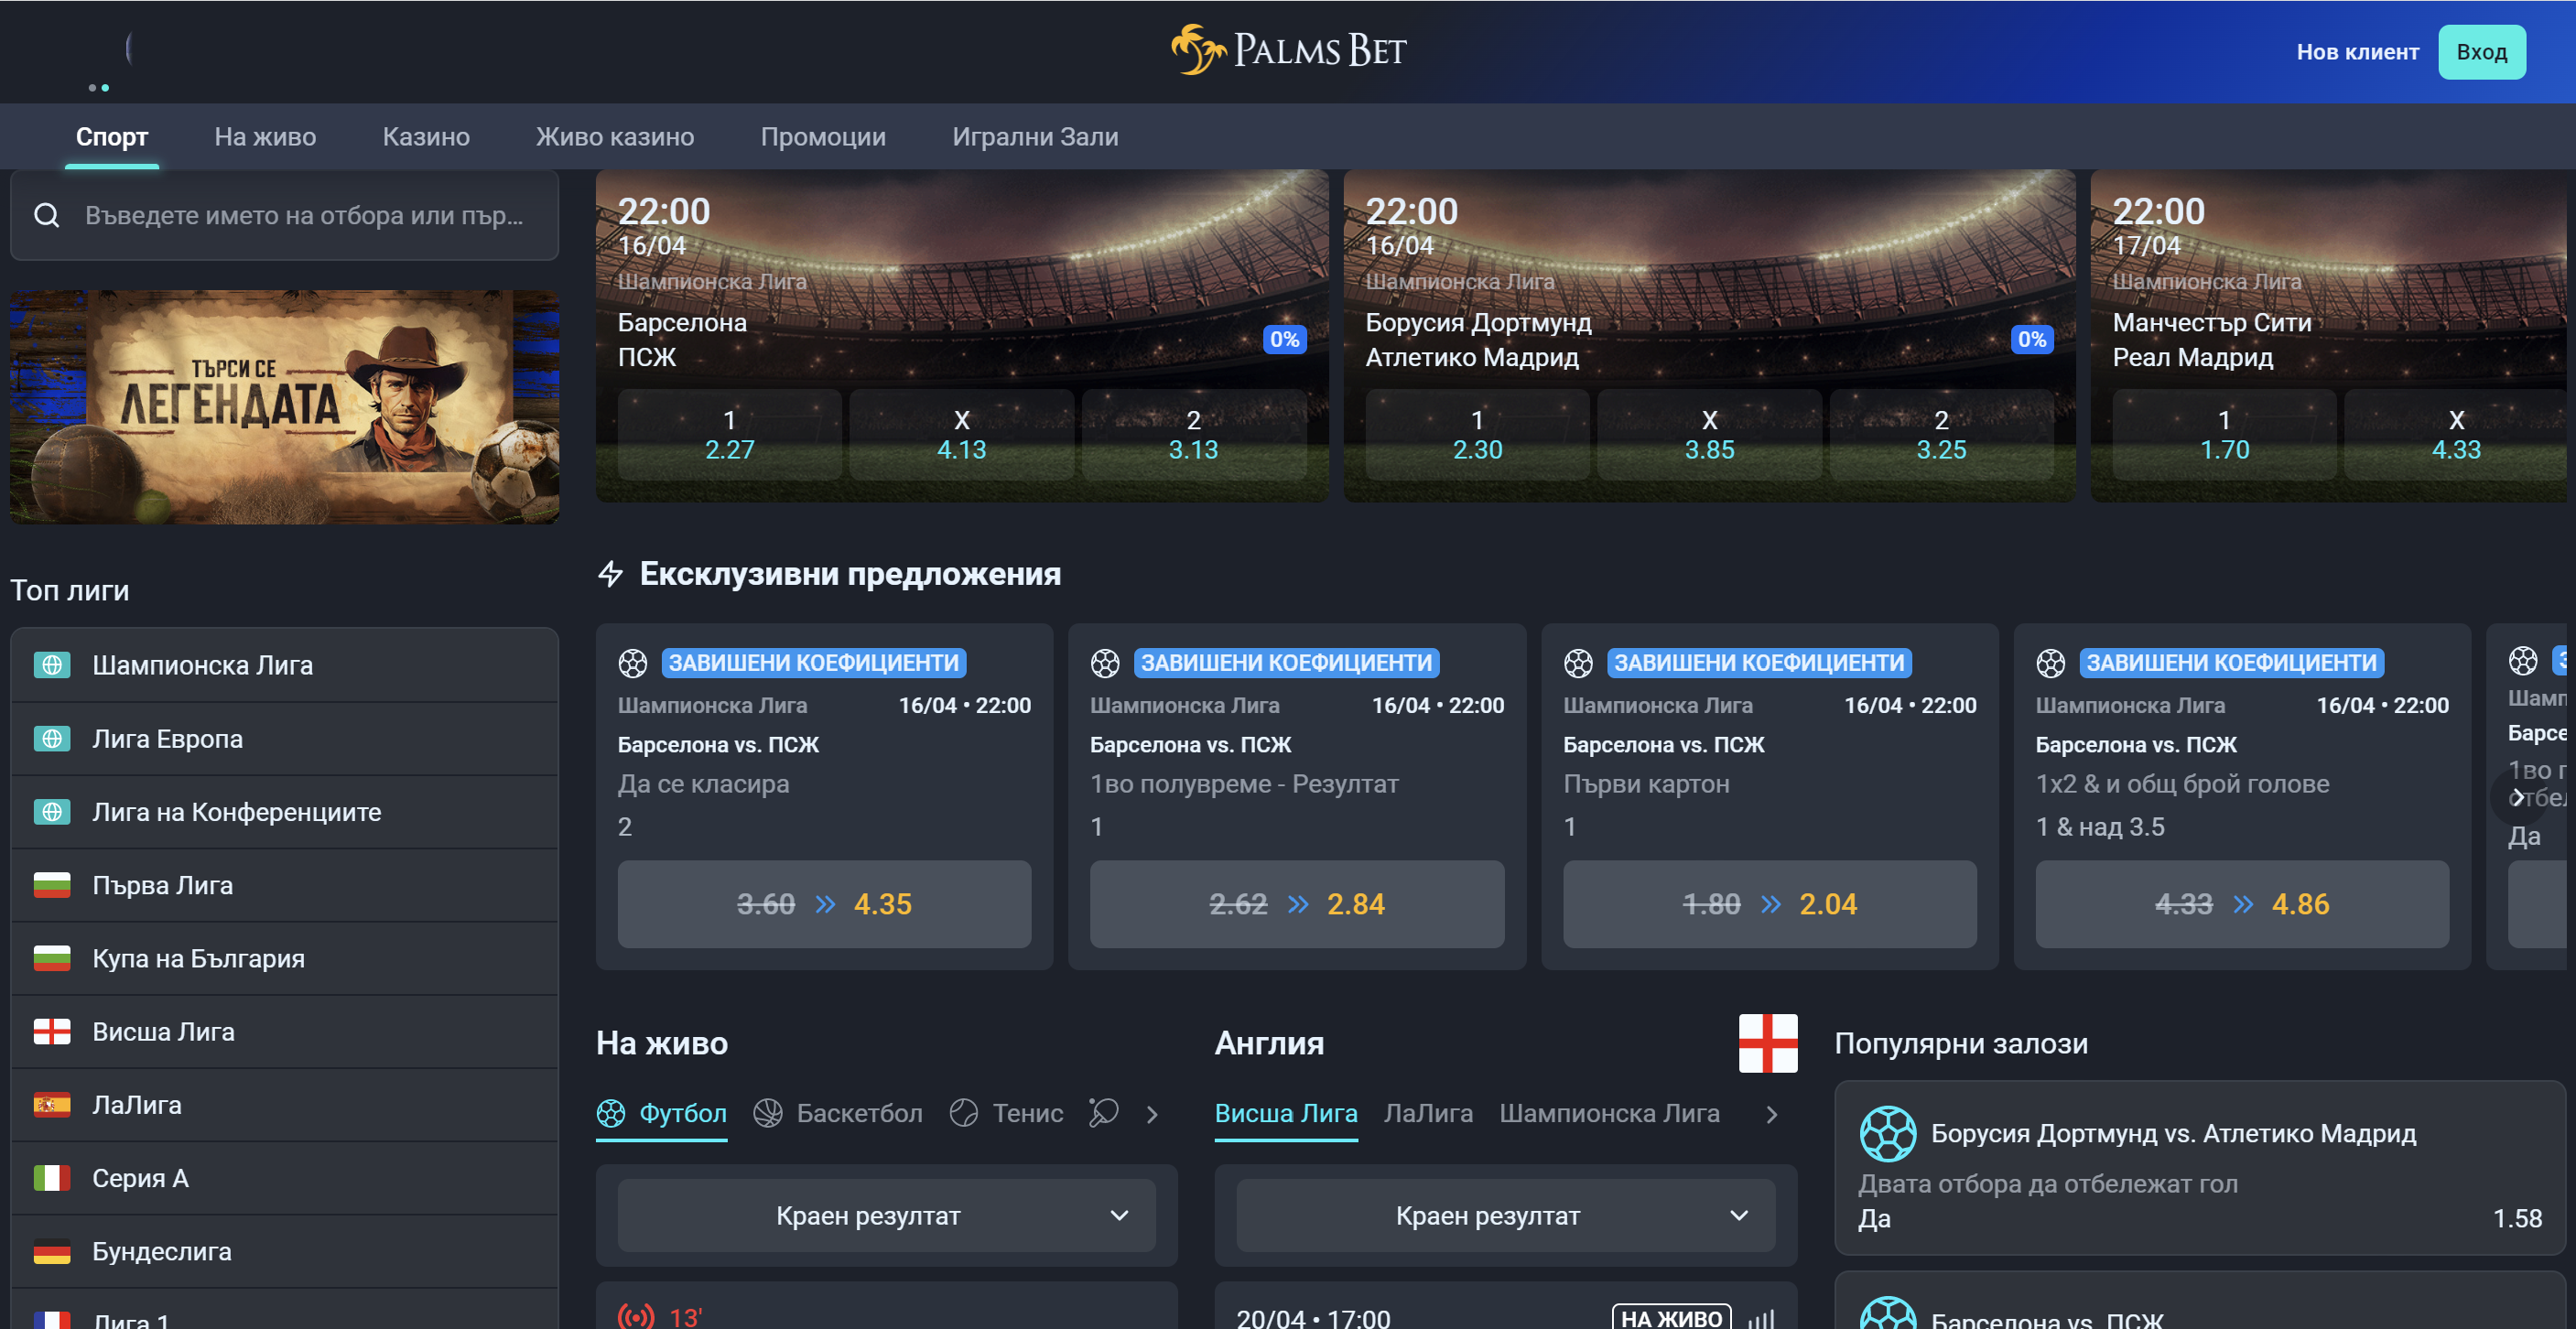Select the Tennis sport icon
The image size is (2576, 1329).
pyautogui.click(x=964, y=1113)
